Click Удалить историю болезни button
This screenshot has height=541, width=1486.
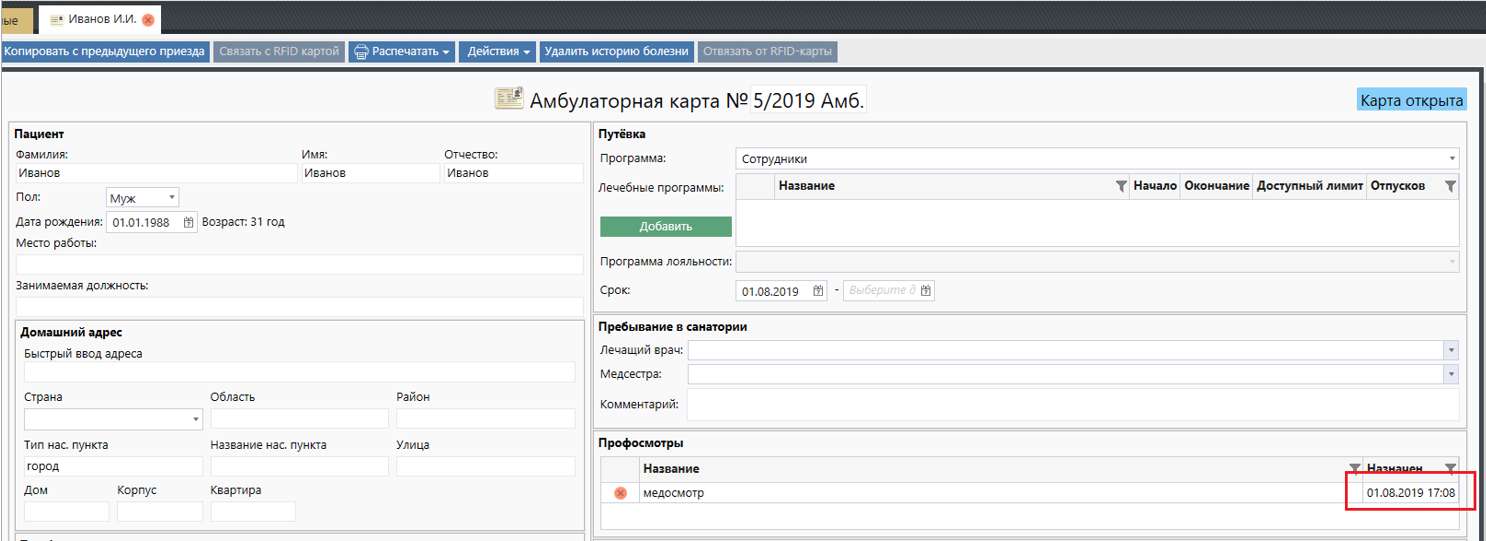616,51
